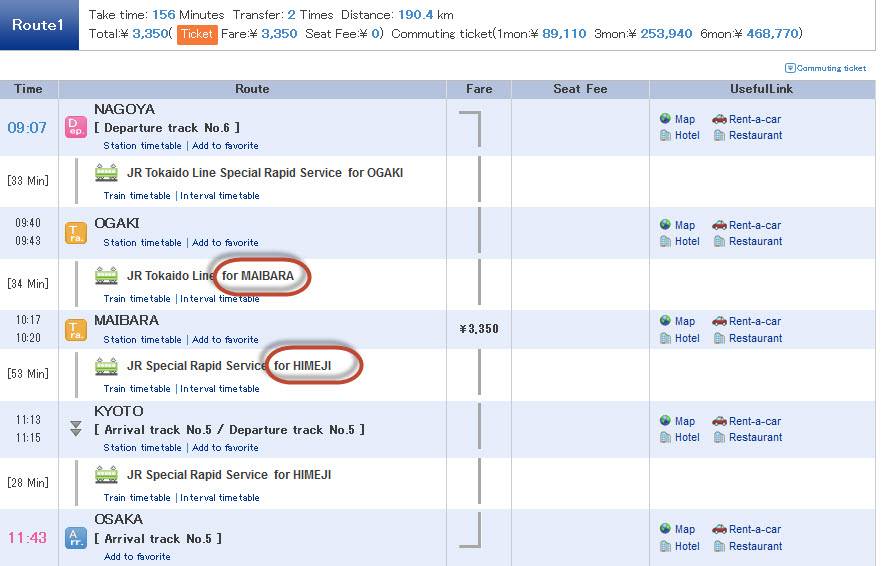Click the globe Map icon in NAGOYA row

pyautogui.click(x=665, y=118)
